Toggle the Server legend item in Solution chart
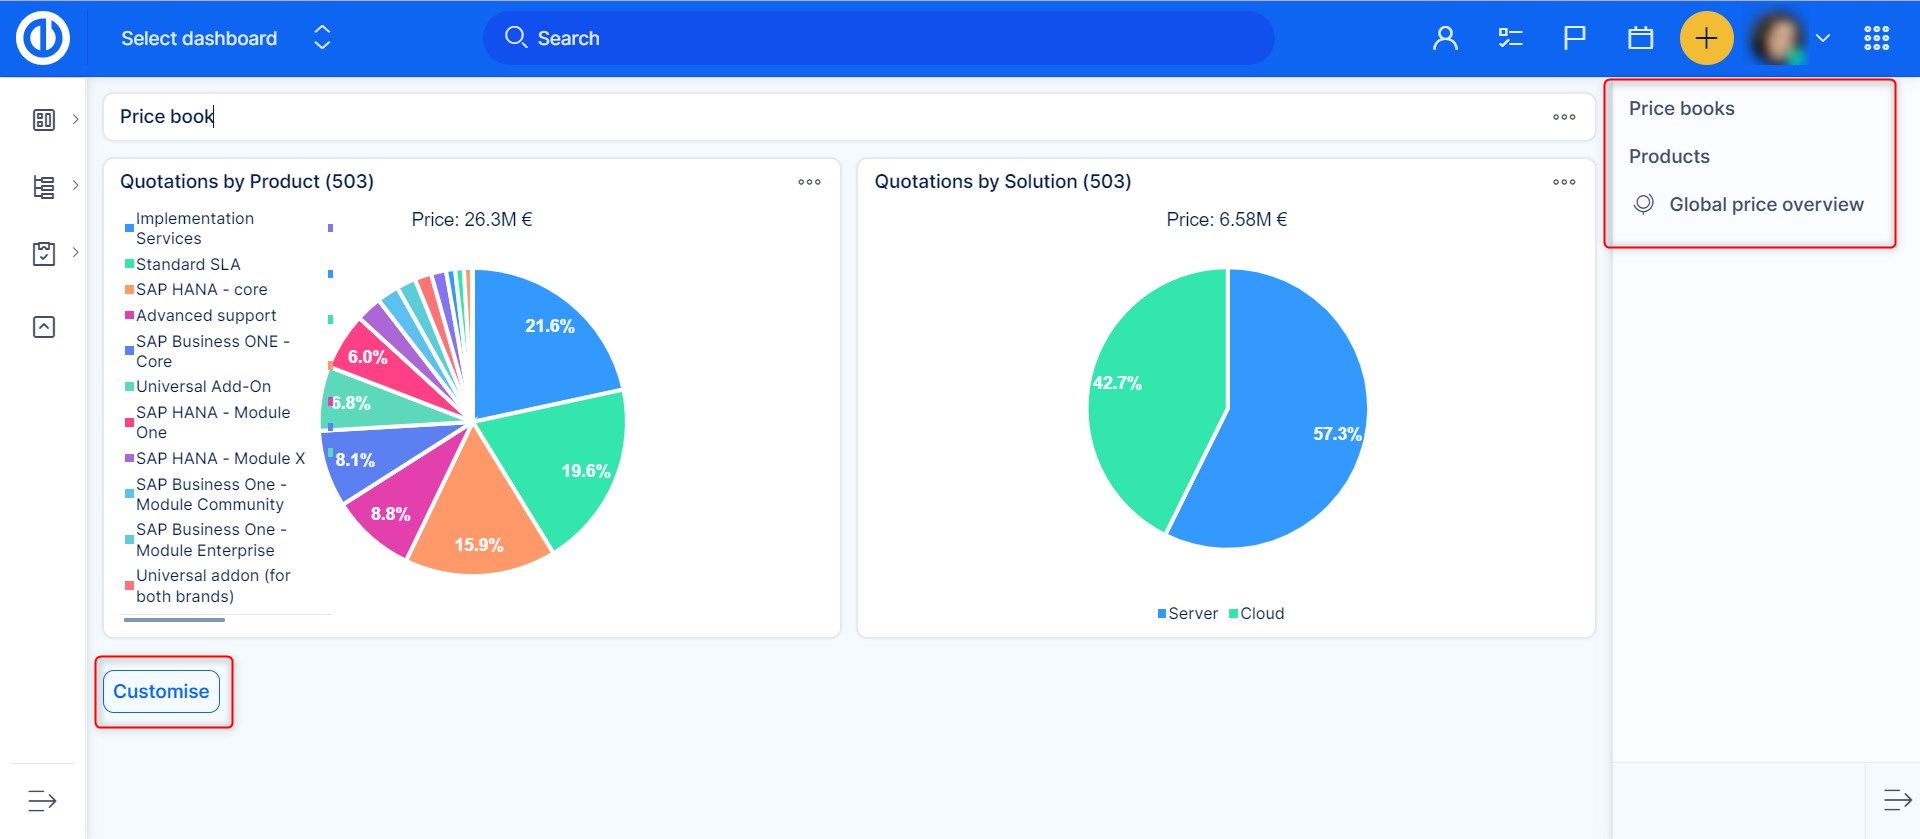 pos(1187,613)
